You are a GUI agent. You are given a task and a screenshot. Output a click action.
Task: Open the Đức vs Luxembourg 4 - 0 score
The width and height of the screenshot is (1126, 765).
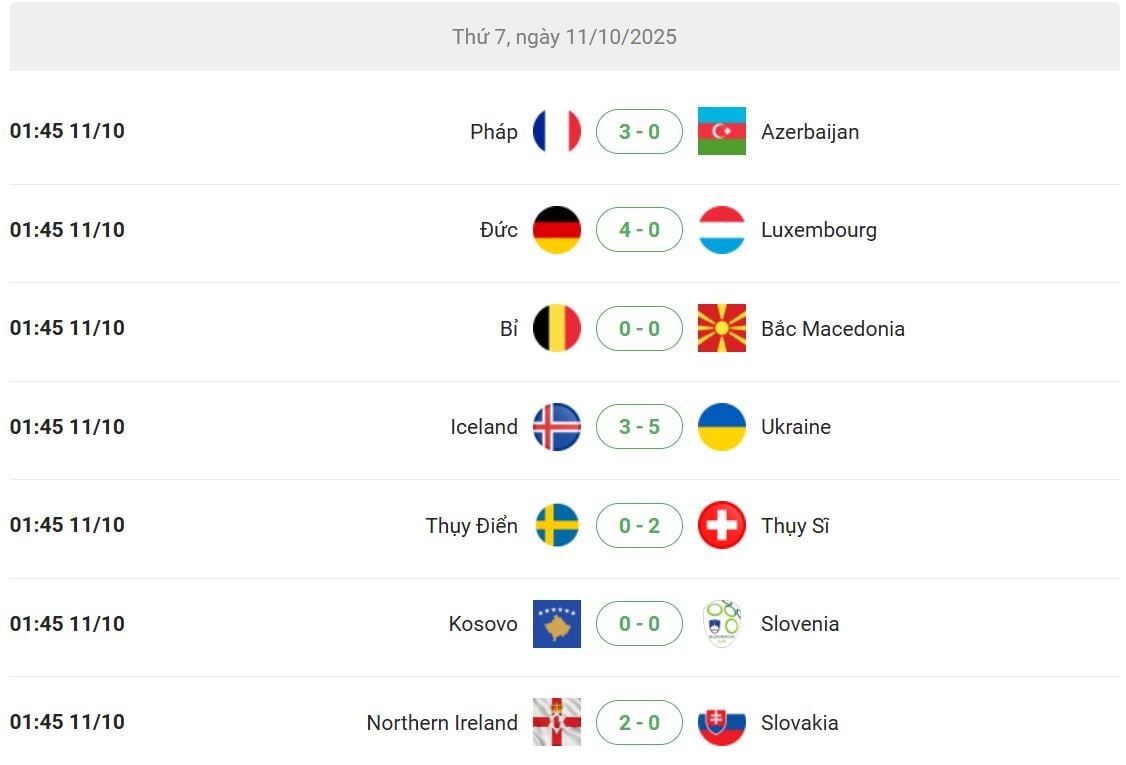639,230
